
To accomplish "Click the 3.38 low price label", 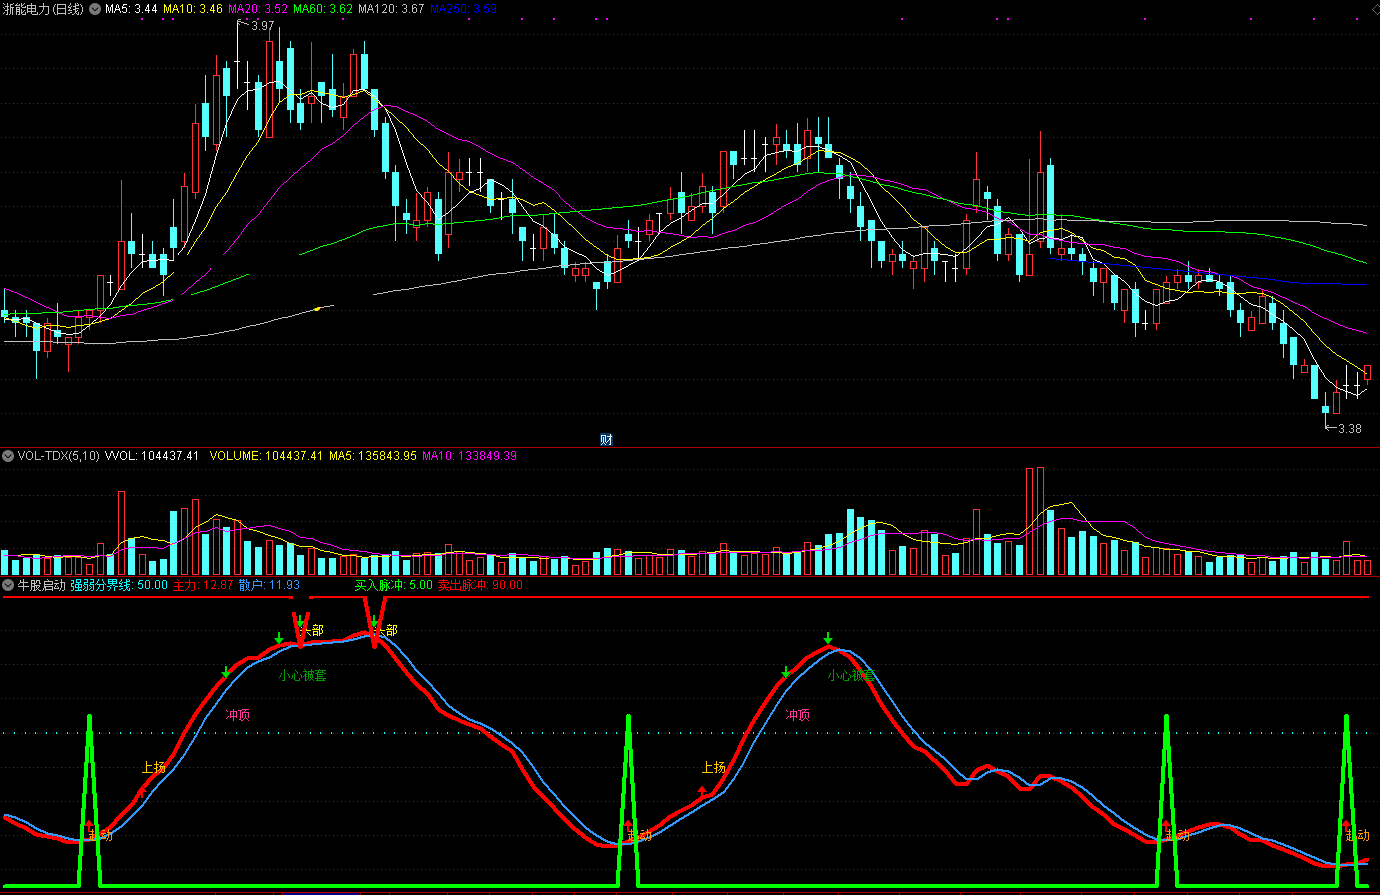I will 1350,429.
